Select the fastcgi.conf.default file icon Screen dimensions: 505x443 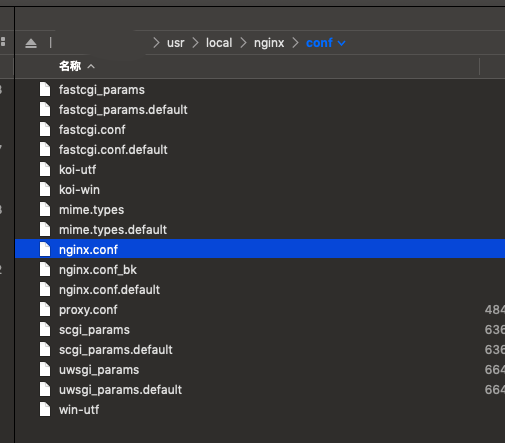pos(45,150)
